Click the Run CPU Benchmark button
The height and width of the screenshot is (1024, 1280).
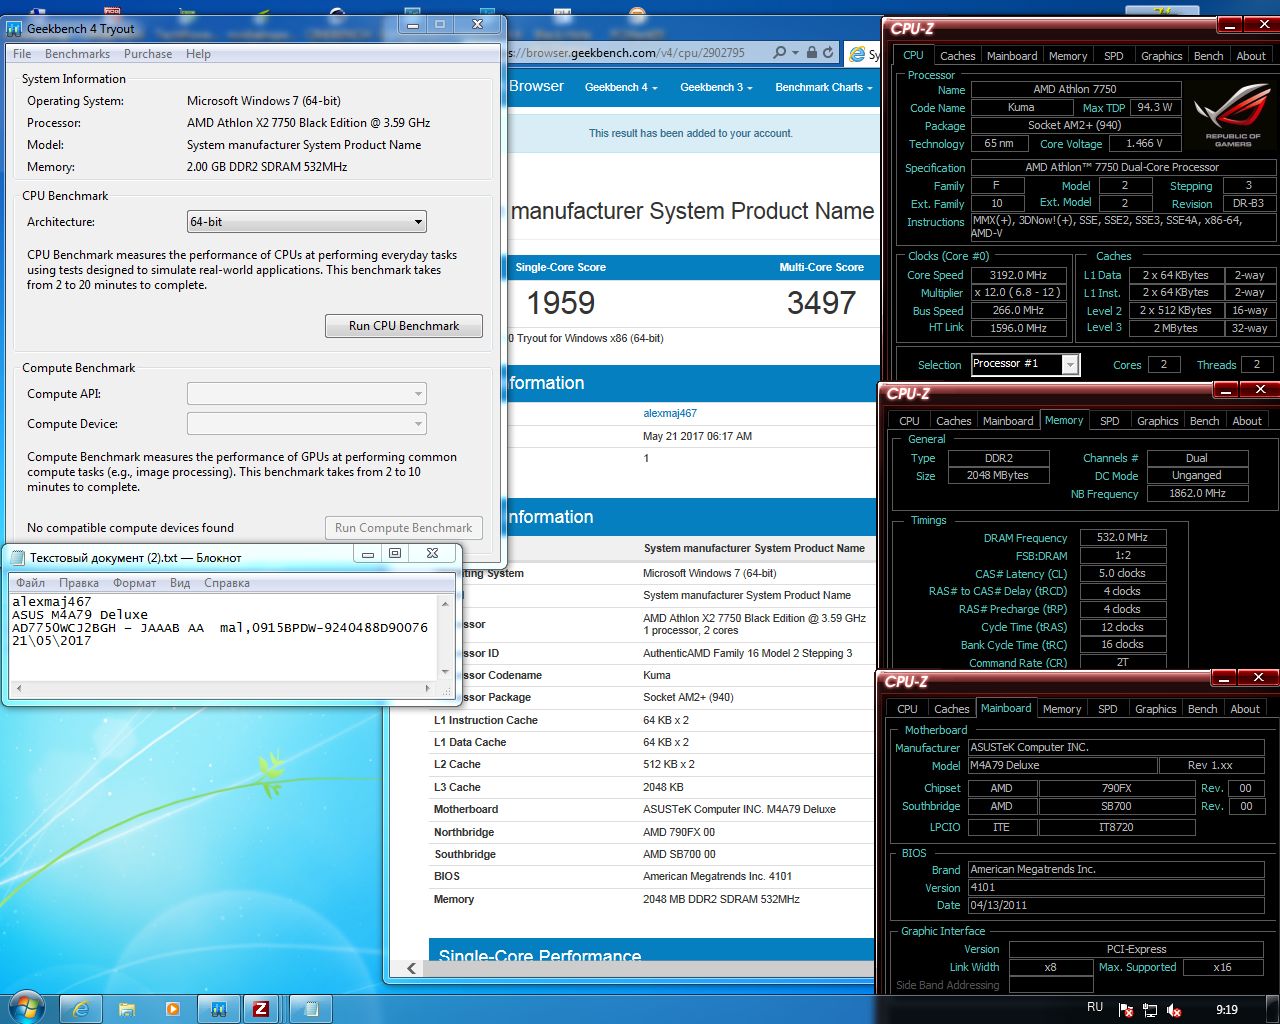(404, 326)
